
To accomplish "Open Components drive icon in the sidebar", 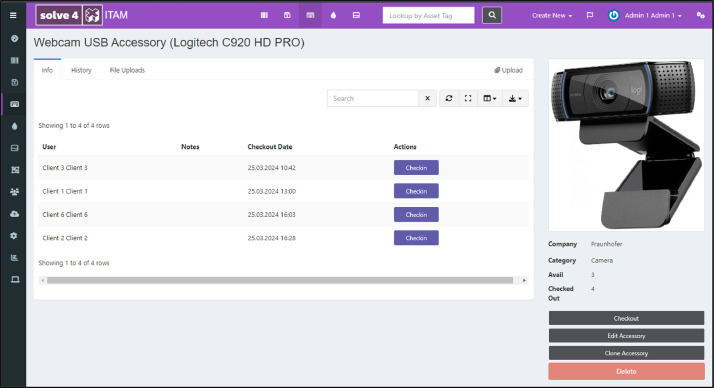I will coord(15,148).
